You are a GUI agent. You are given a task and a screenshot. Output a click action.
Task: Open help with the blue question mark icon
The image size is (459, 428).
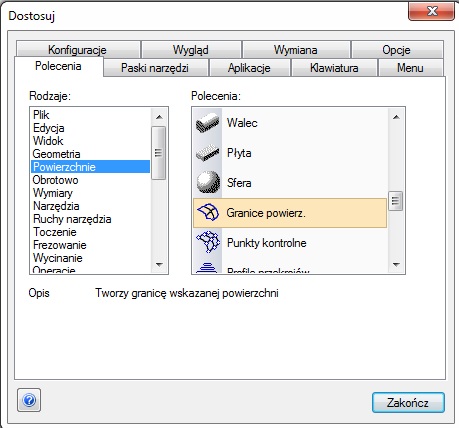[x=29, y=400]
